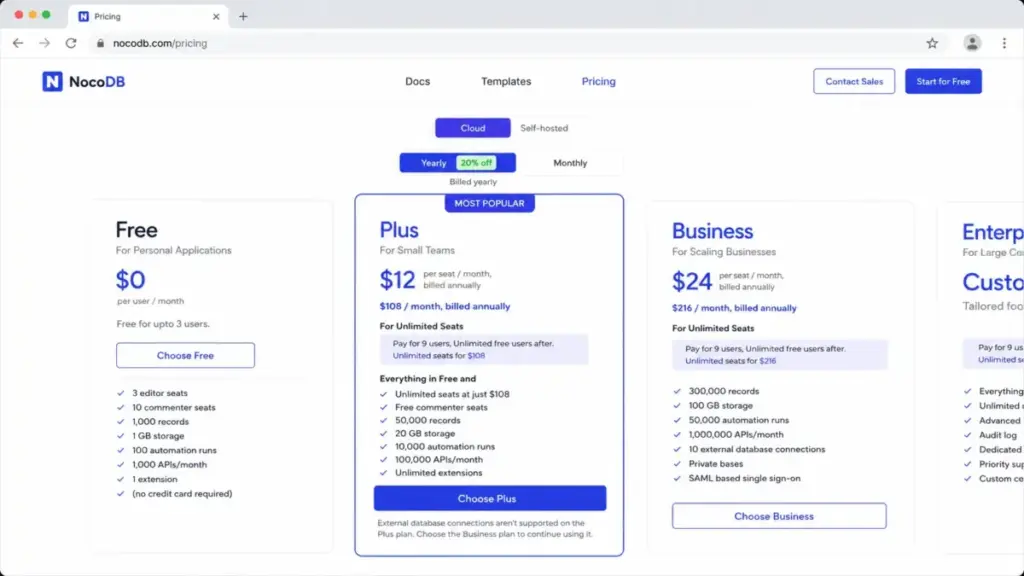Click the Business plan heading
The width and height of the screenshot is (1024, 576).
712,231
